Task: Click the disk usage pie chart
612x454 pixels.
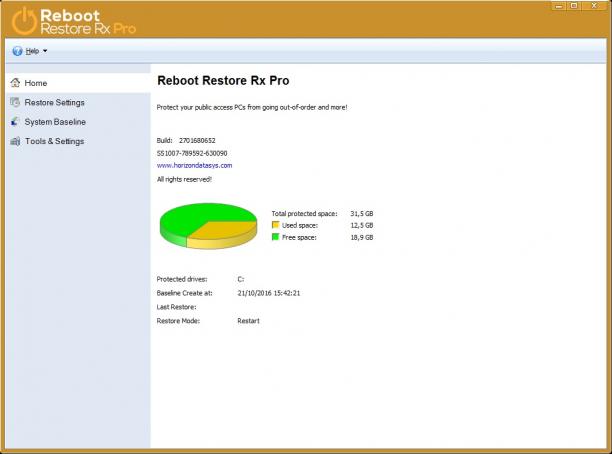Action: click(x=208, y=226)
